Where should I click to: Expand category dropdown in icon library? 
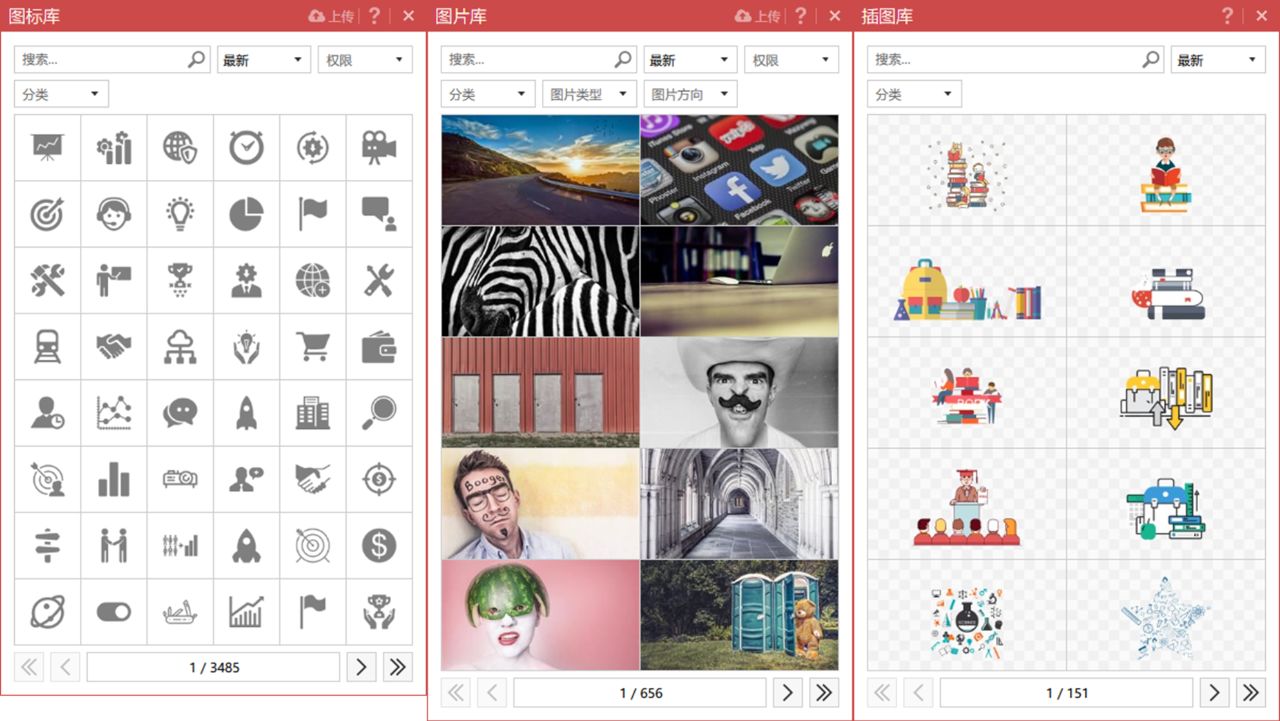click(61, 94)
